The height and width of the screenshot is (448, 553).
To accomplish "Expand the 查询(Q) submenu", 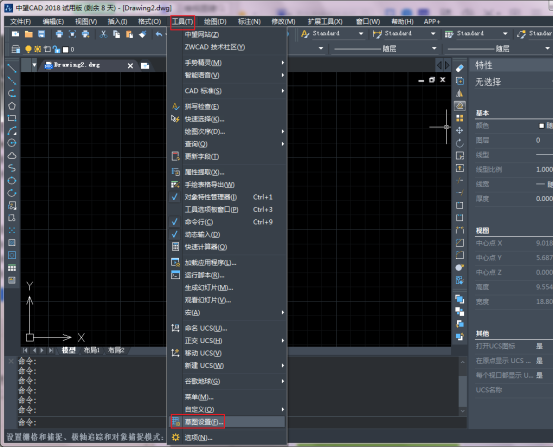I will coord(227,144).
